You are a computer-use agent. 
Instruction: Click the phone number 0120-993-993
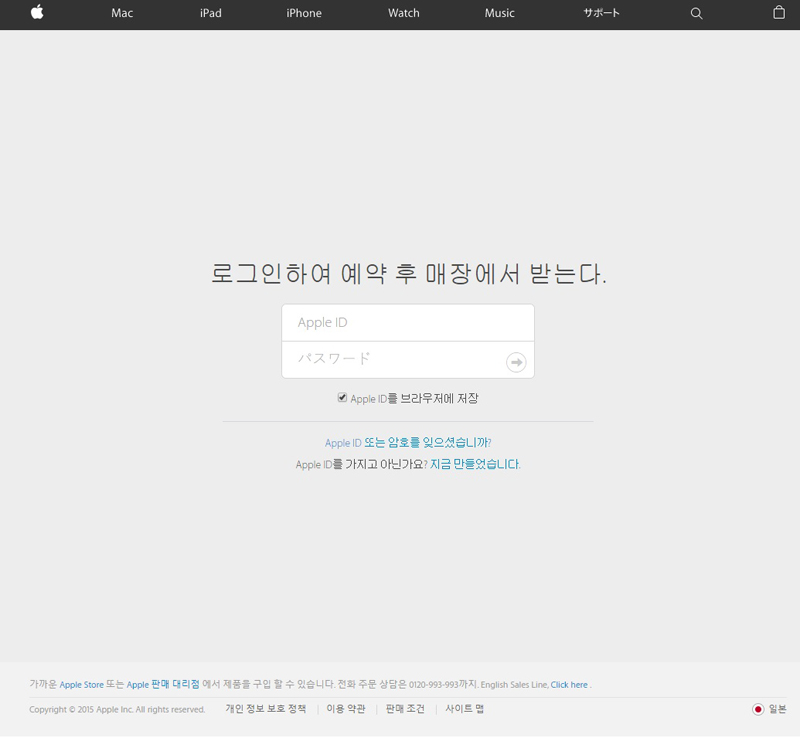[434, 684]
